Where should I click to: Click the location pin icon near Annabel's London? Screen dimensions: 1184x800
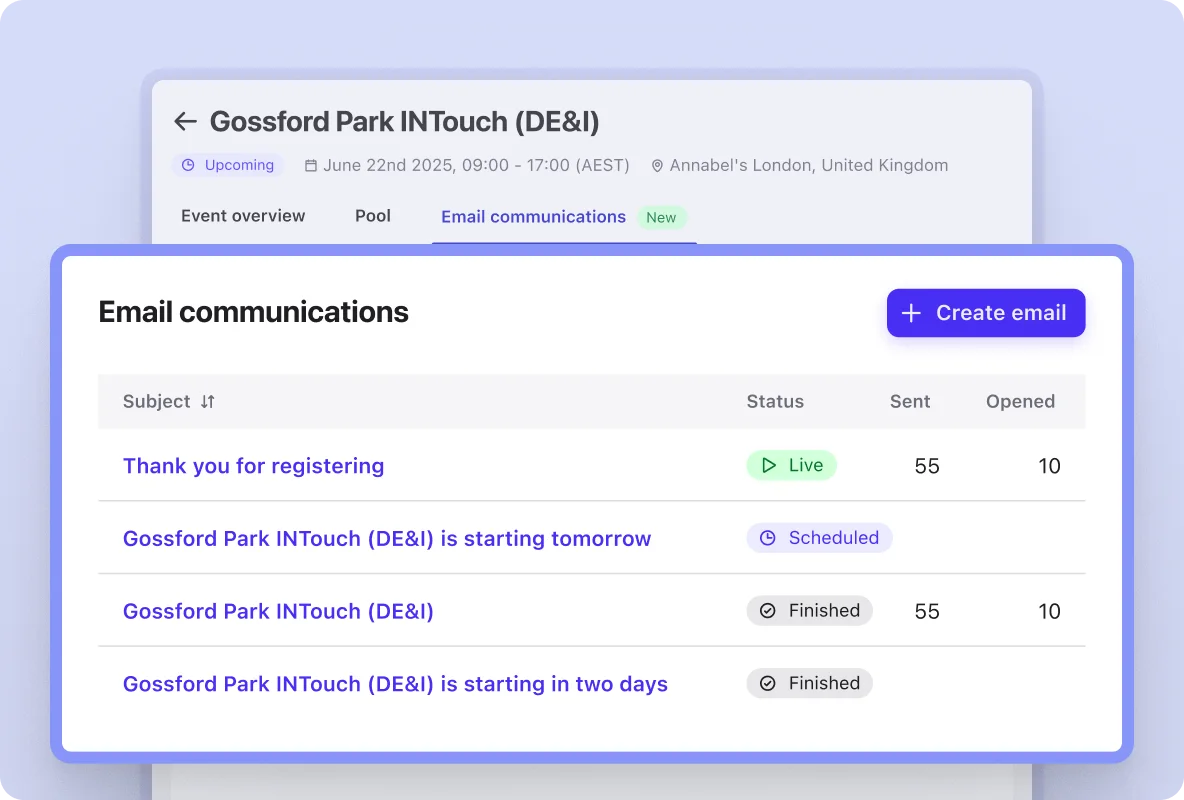pos(657,165)
